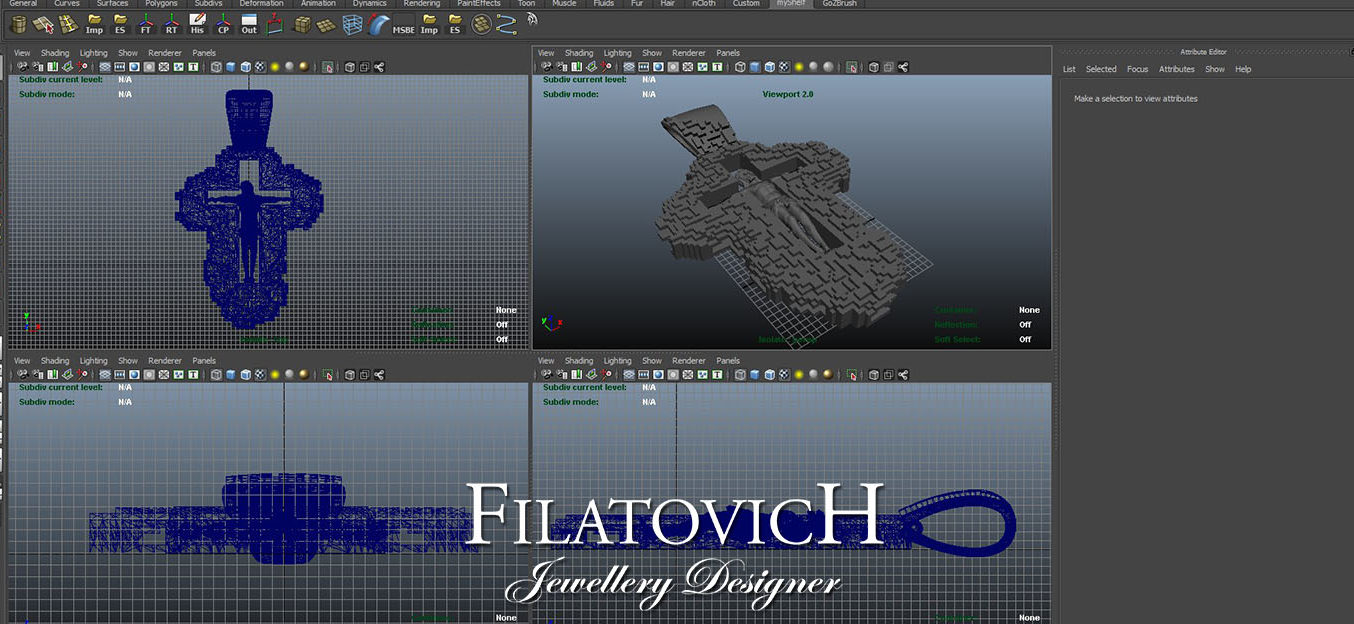Click the RT shelf button
Screen dimensions: 1354x624
171,24
